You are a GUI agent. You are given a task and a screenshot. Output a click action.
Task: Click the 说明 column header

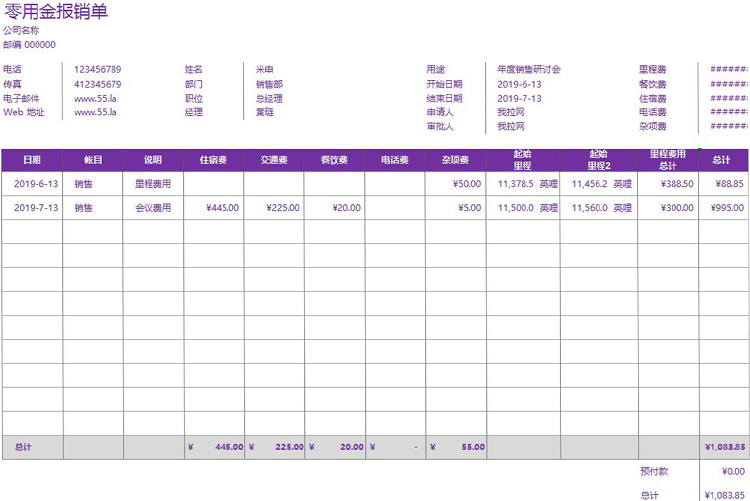click(153, 160)
